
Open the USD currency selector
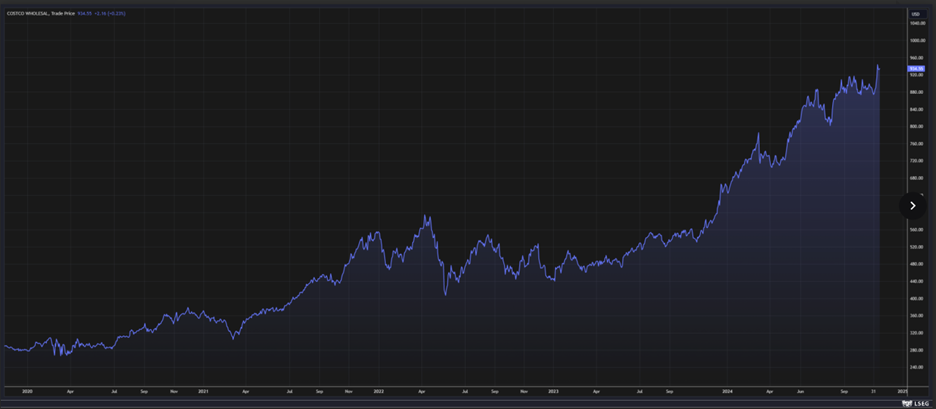(914, 13)
